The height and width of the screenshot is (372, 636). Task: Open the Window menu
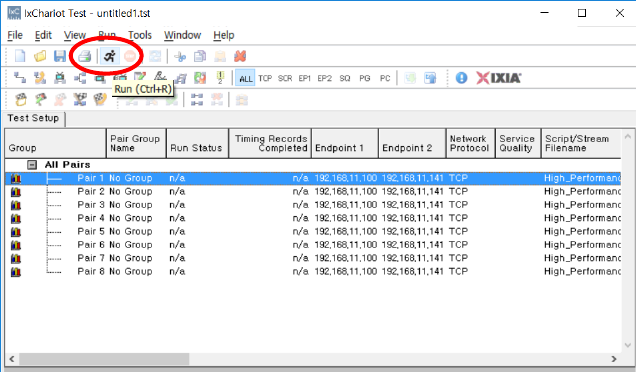pyautogui.click(x=182, y=35)
